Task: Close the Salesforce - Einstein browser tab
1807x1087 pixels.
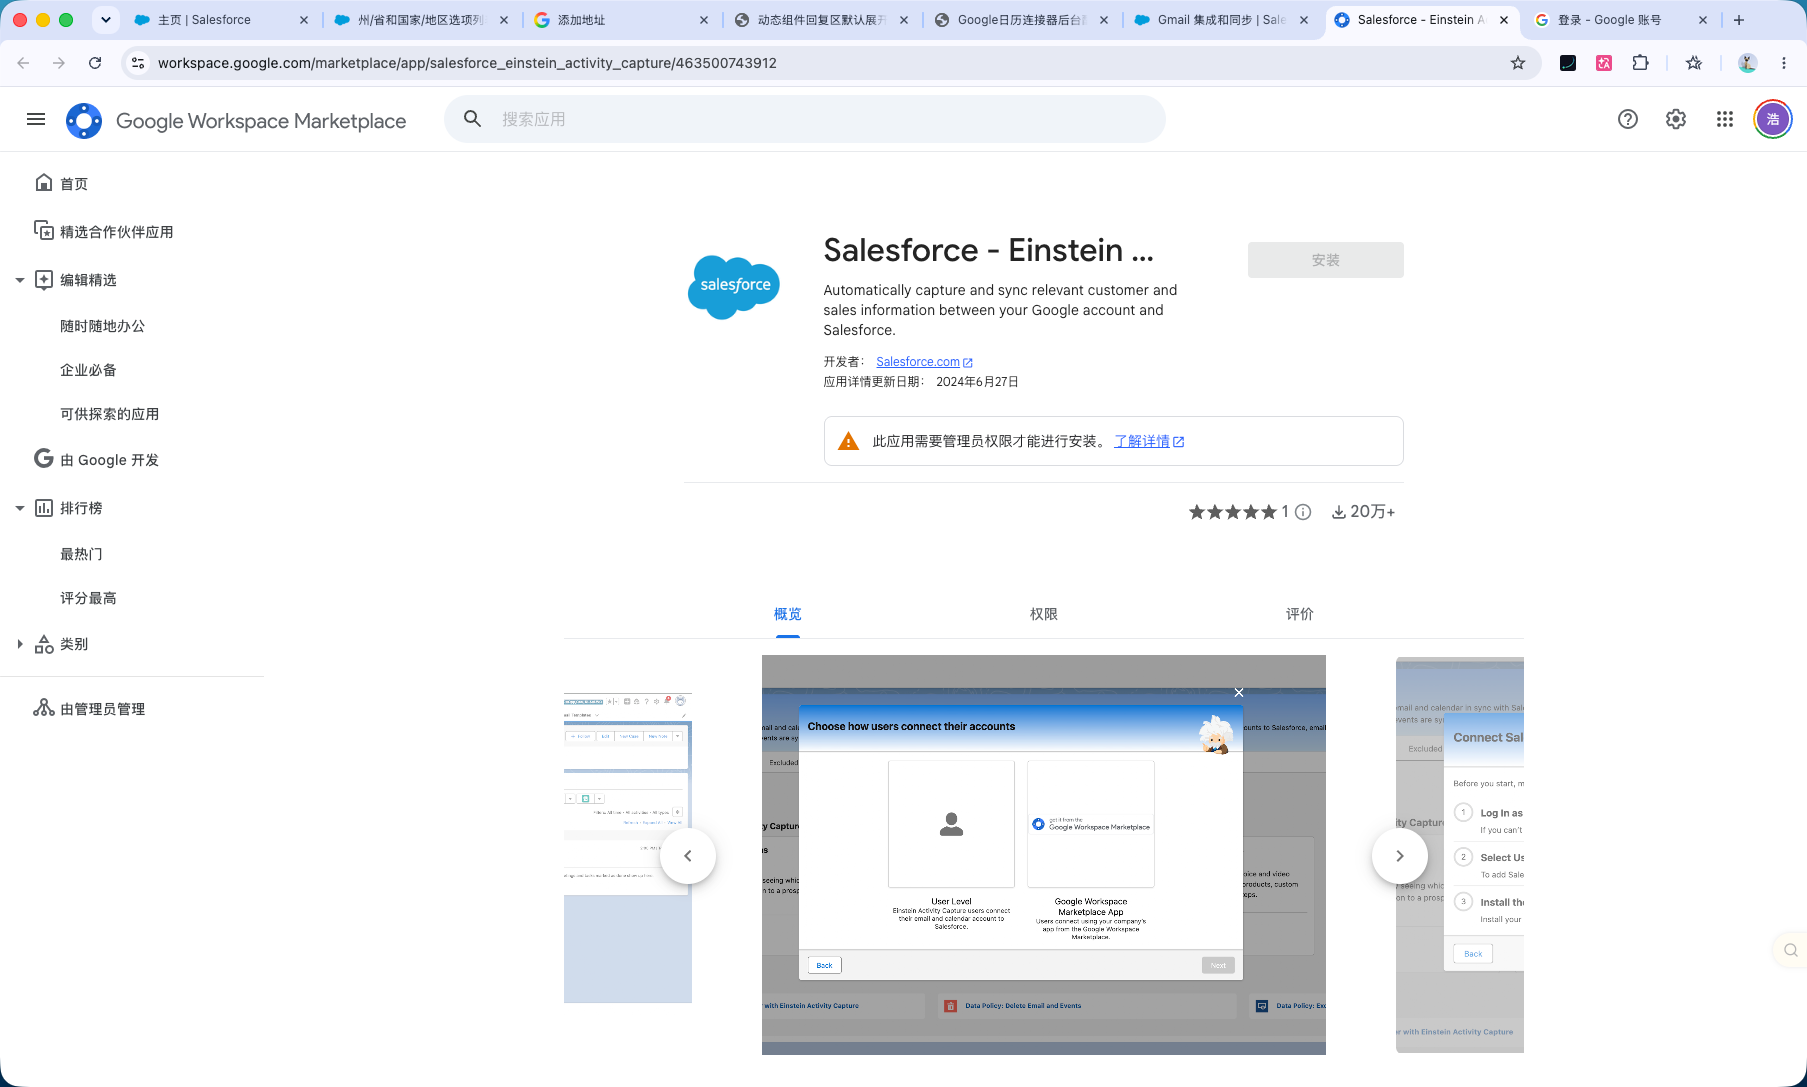Action: (1504, 20)
